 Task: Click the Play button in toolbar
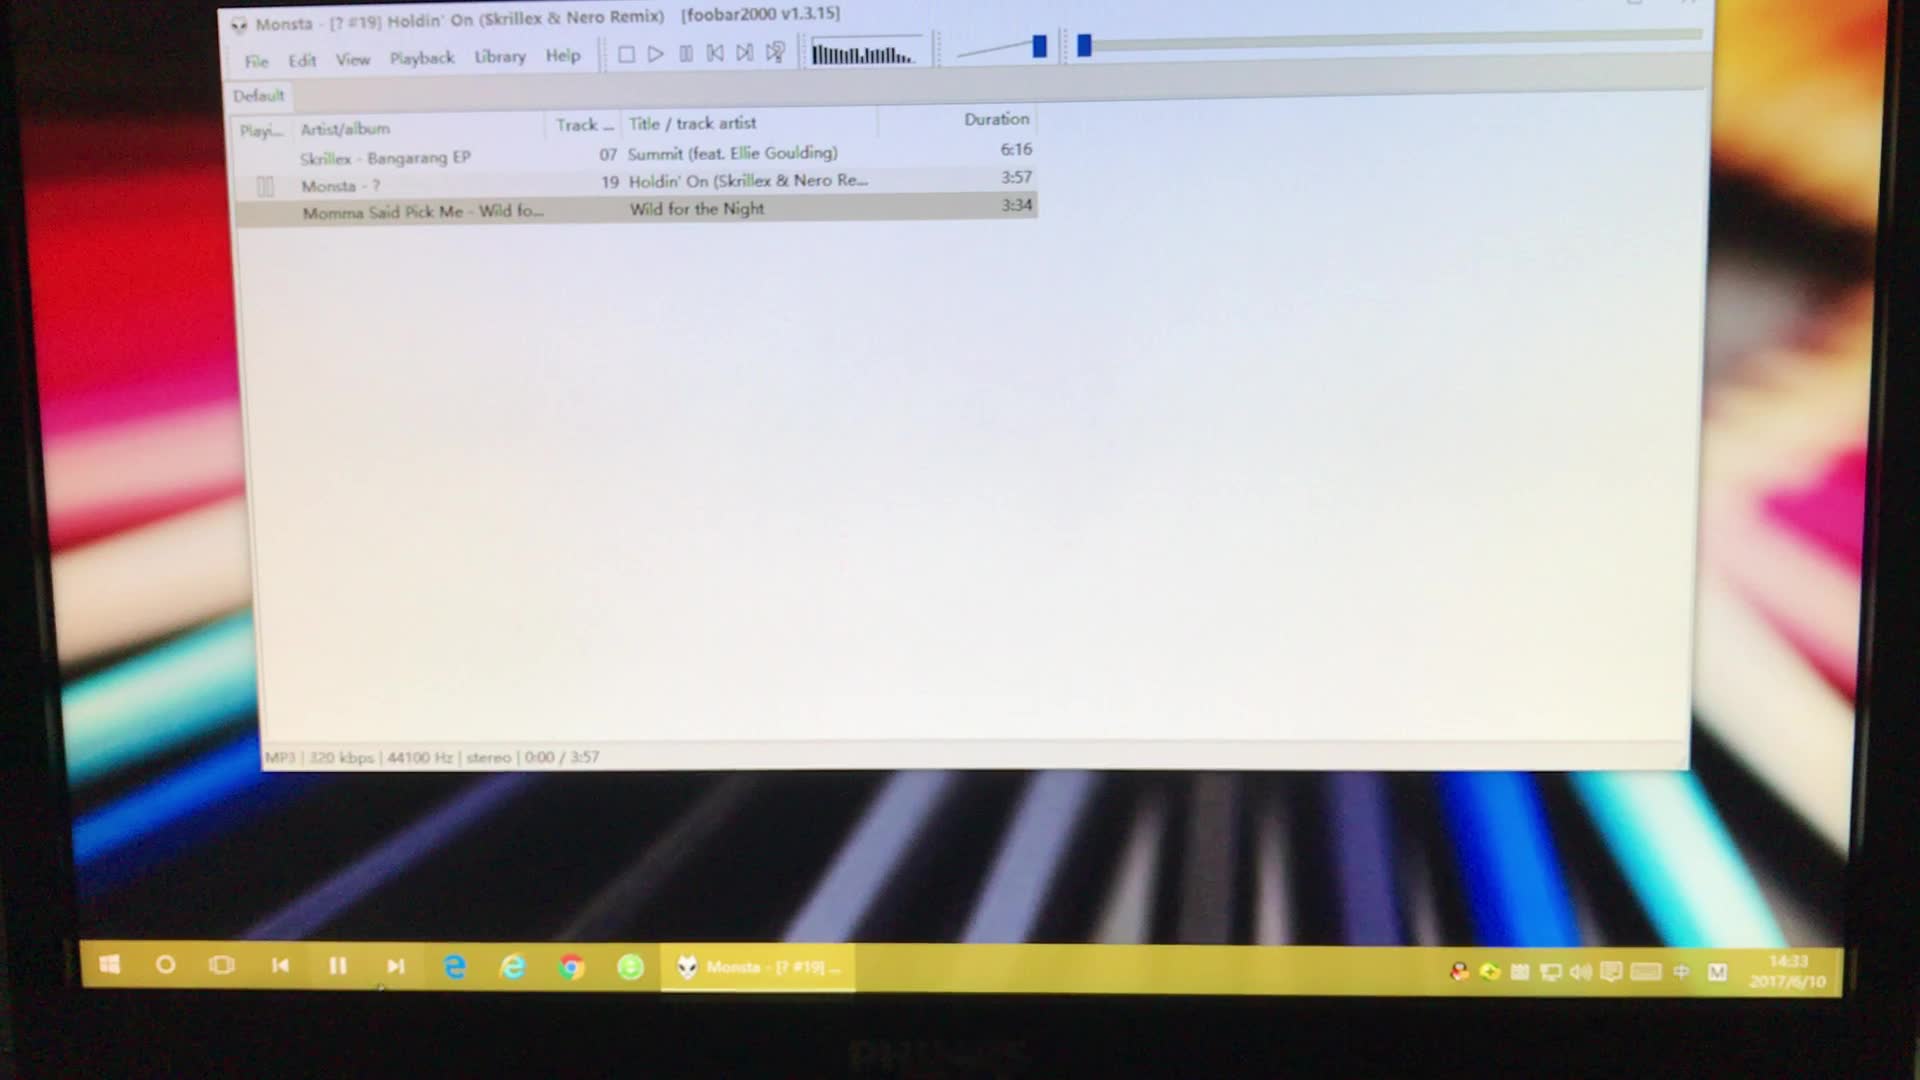(655, 53)
